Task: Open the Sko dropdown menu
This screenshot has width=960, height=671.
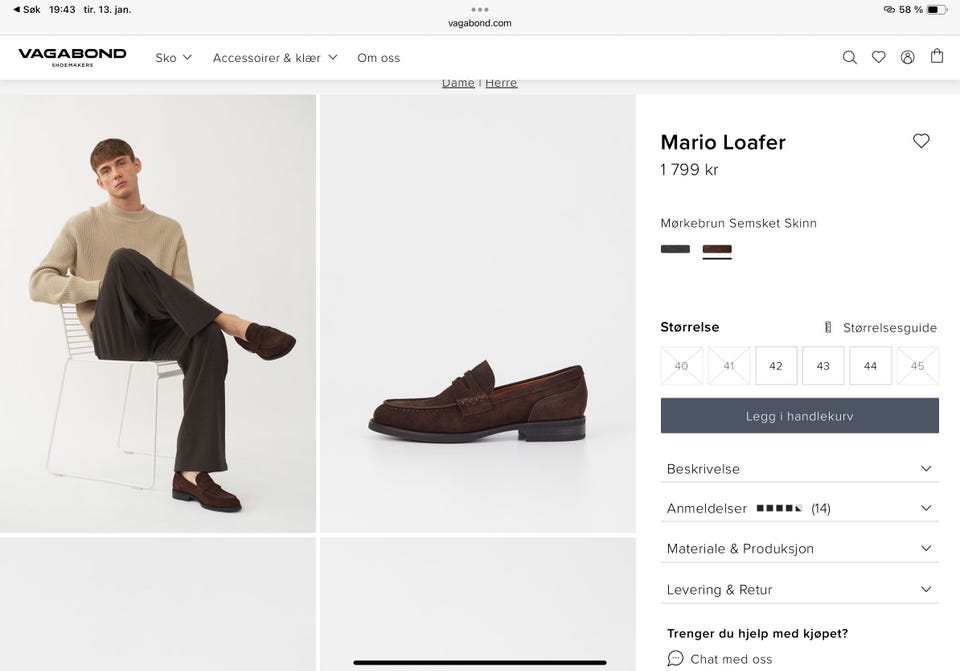Action: click(x=173, y=57)
